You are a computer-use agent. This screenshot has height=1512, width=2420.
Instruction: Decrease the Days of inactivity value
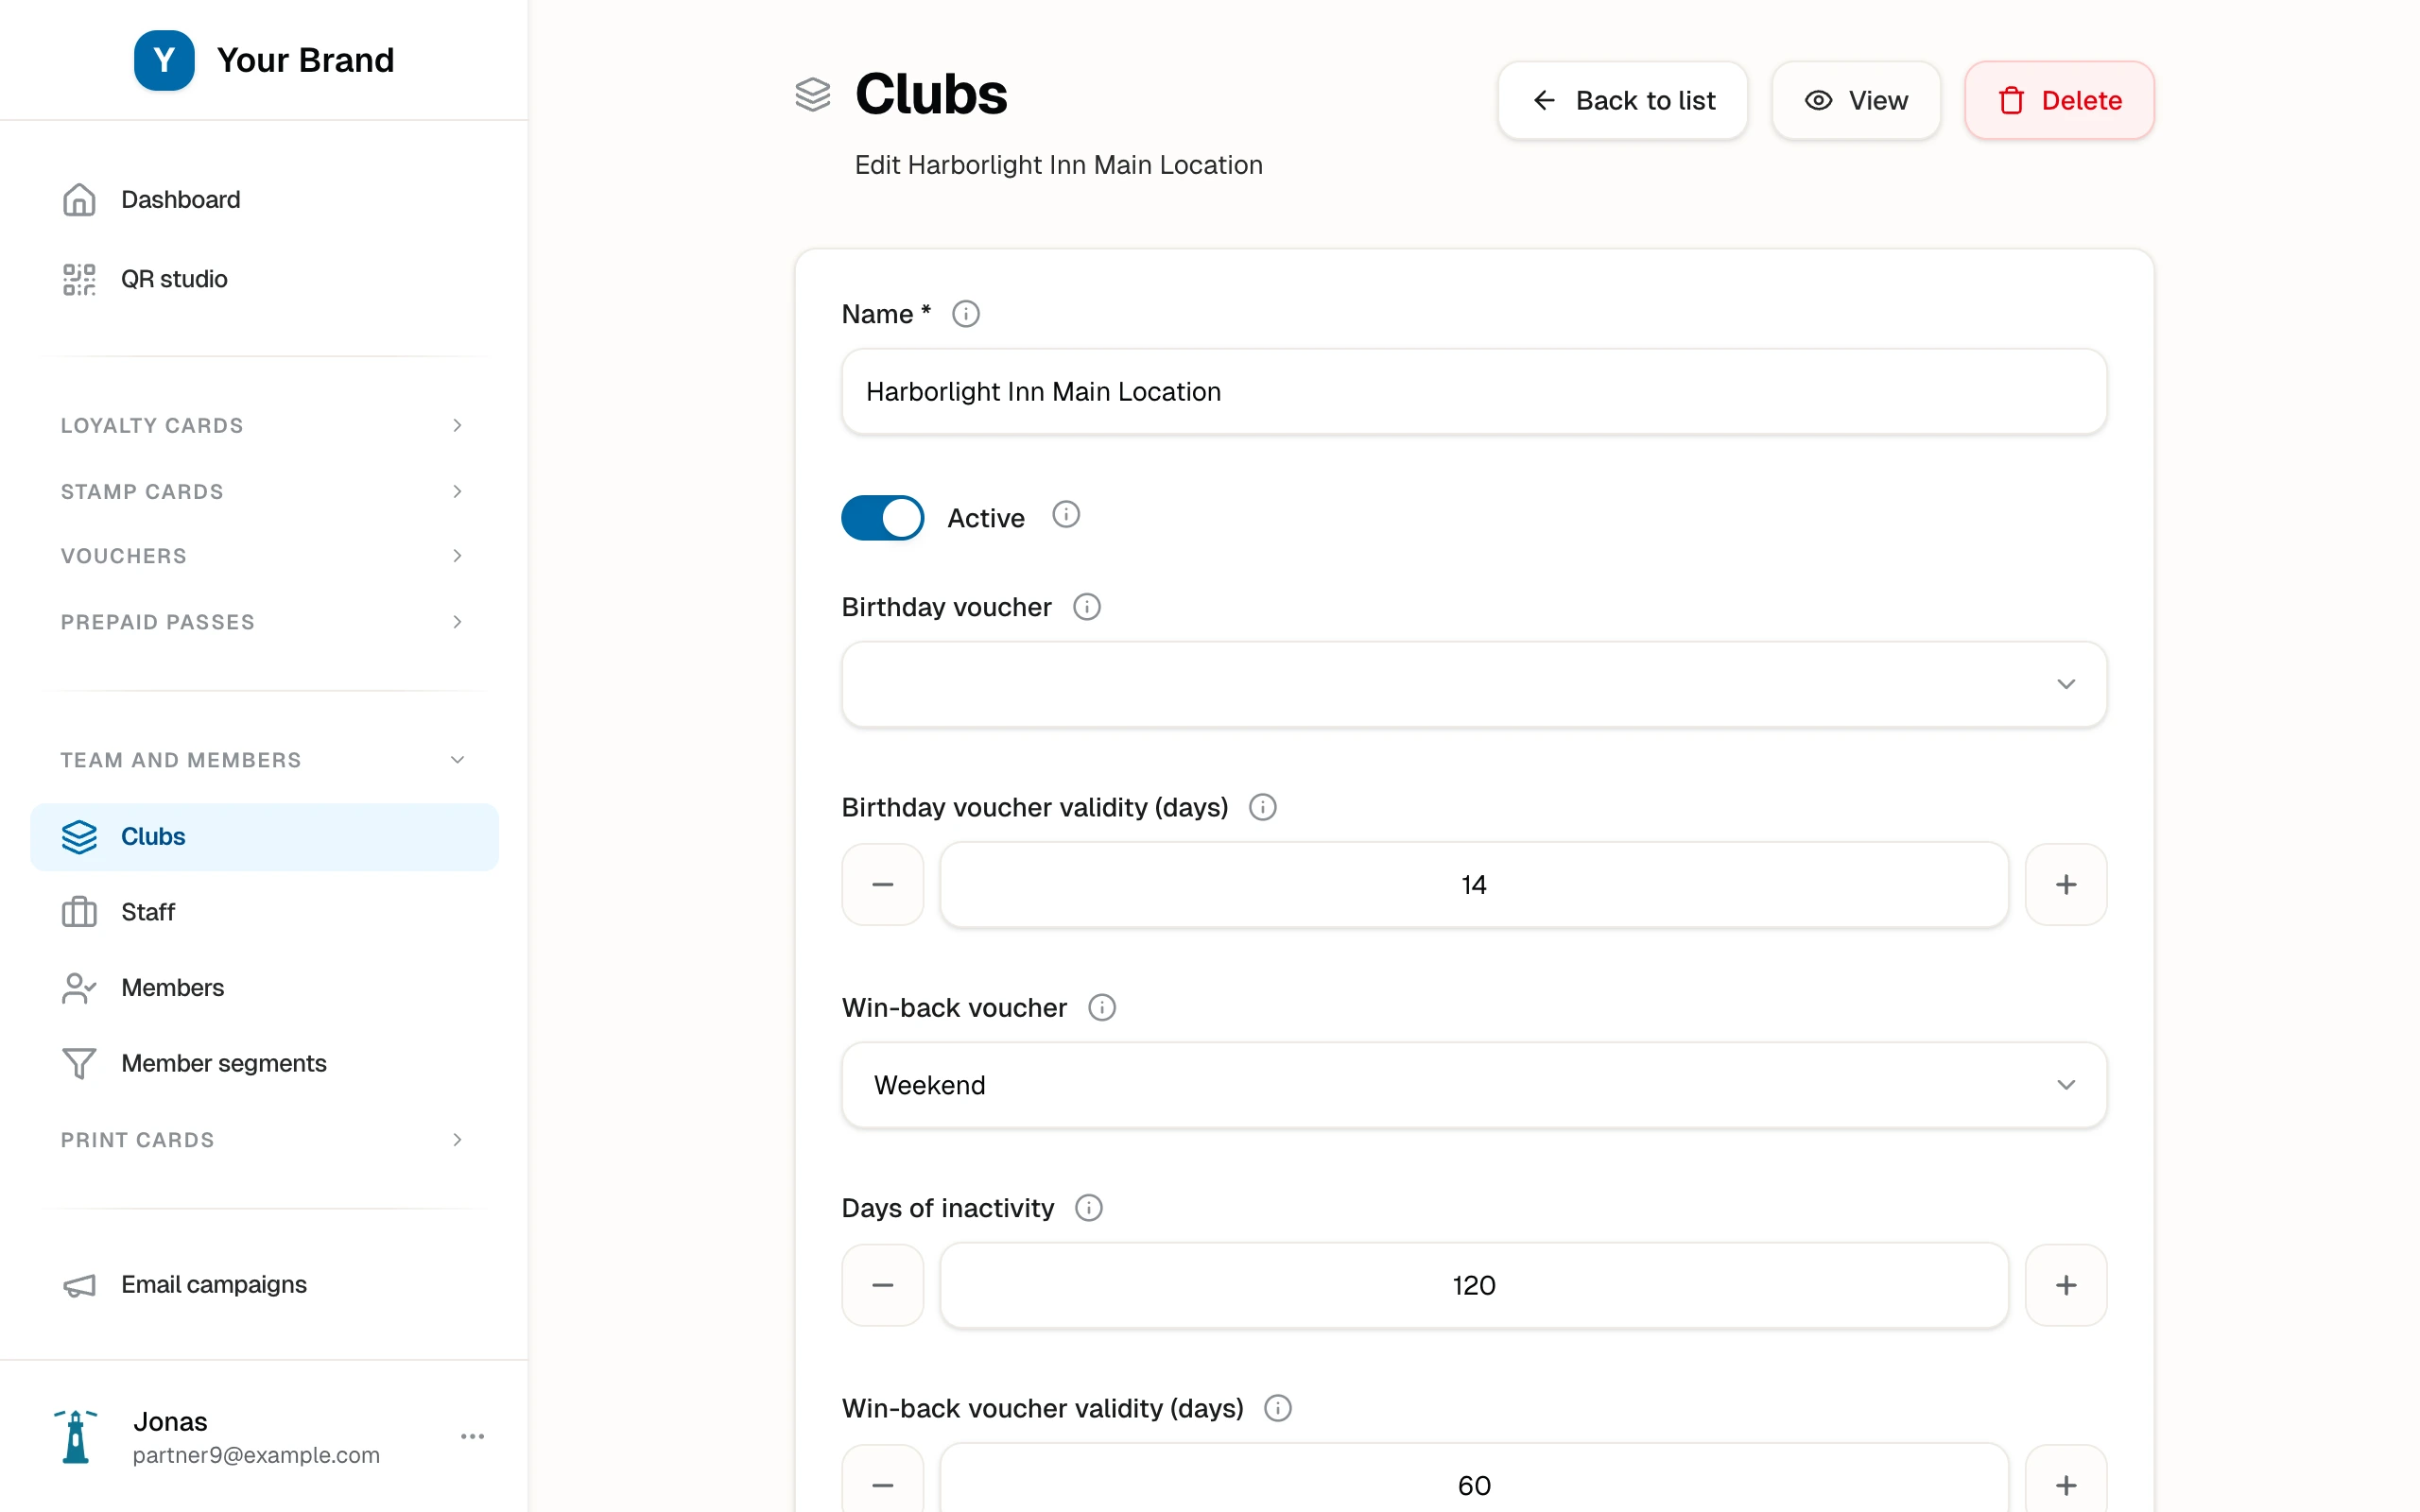point(882,1285)
